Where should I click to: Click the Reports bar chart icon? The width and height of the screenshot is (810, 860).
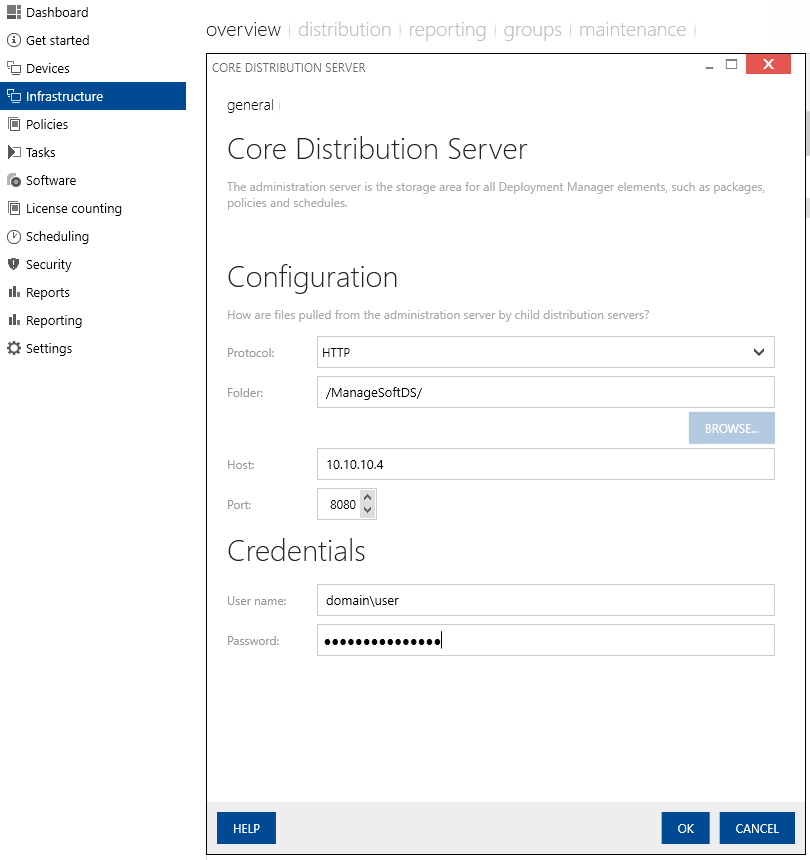14,292
